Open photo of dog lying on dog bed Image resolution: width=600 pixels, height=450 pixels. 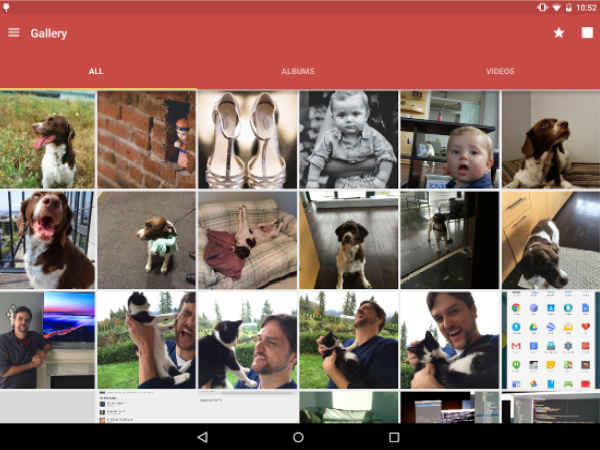[248, 240]
